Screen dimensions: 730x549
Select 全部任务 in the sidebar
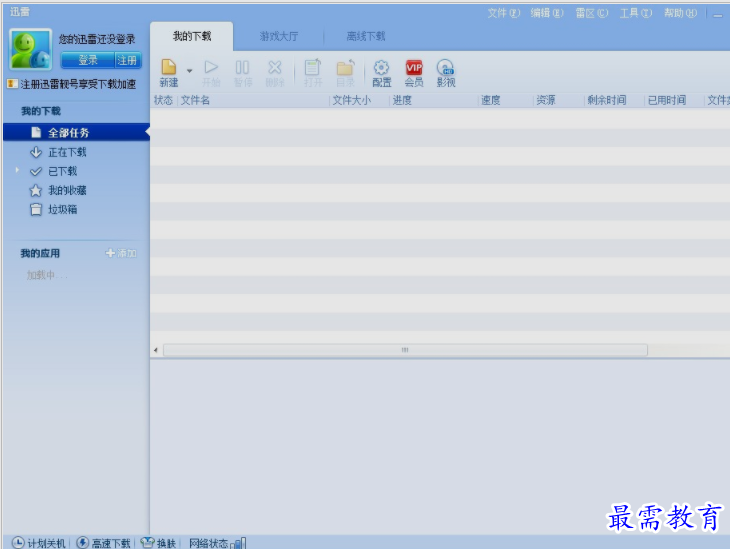(76, 133)
